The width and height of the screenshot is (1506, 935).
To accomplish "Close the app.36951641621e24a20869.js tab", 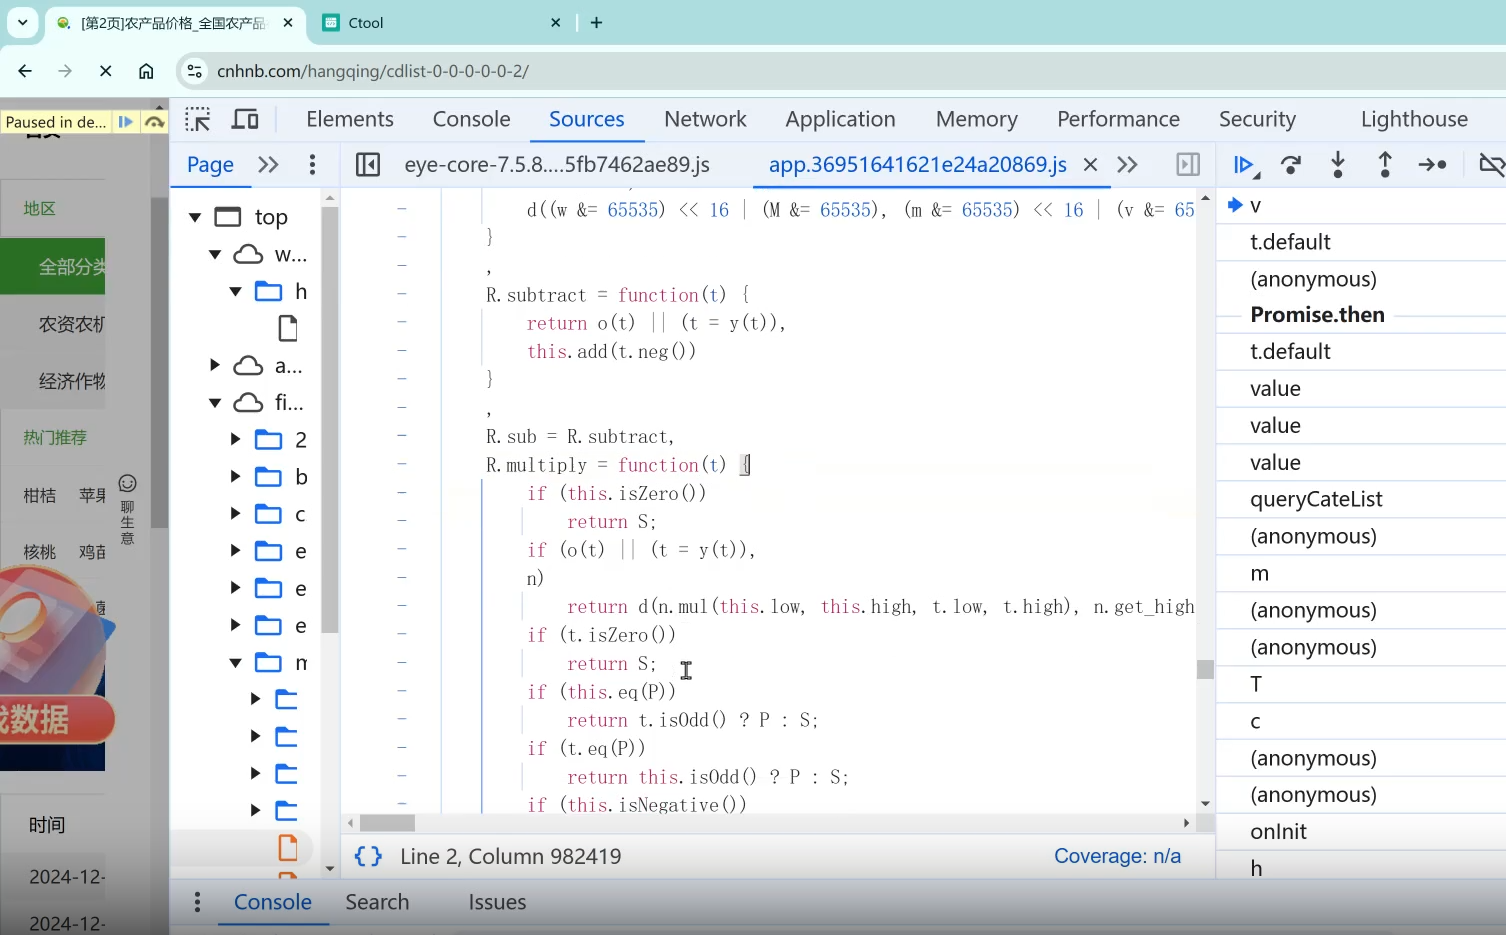I will 1090,164.
